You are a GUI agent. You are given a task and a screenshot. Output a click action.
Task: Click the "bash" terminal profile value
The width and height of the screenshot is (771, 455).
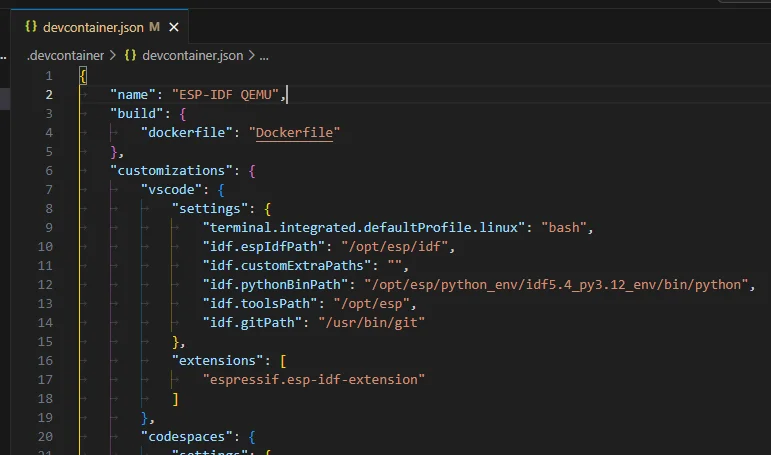[x=567, y=227]
